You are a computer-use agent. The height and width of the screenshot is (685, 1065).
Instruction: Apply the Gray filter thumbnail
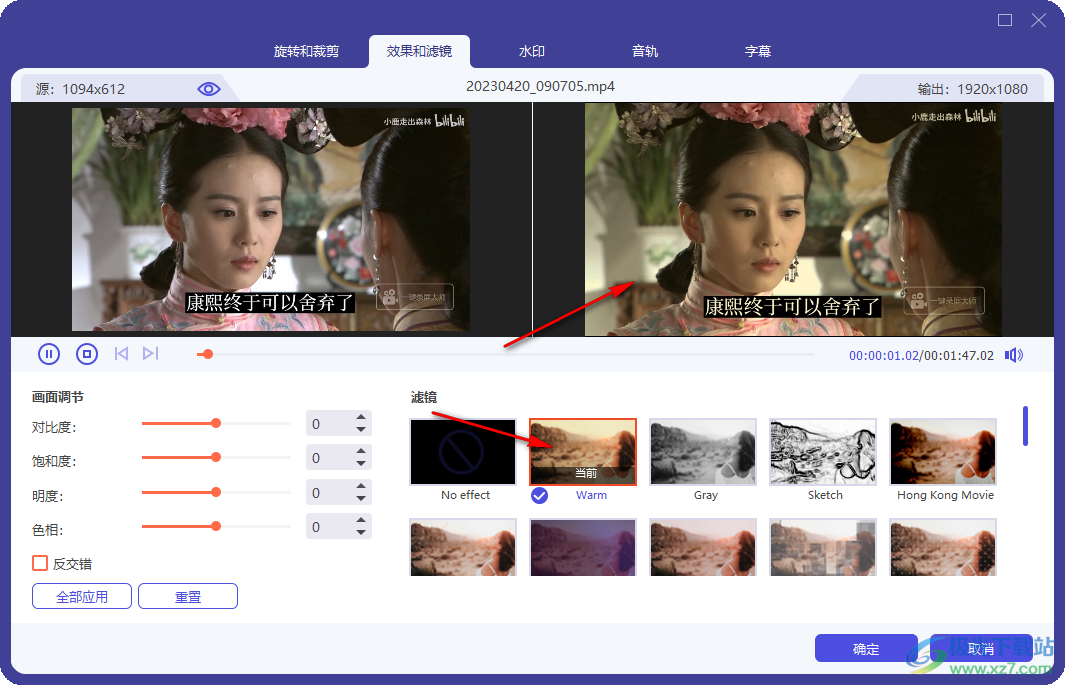[703, 452]
